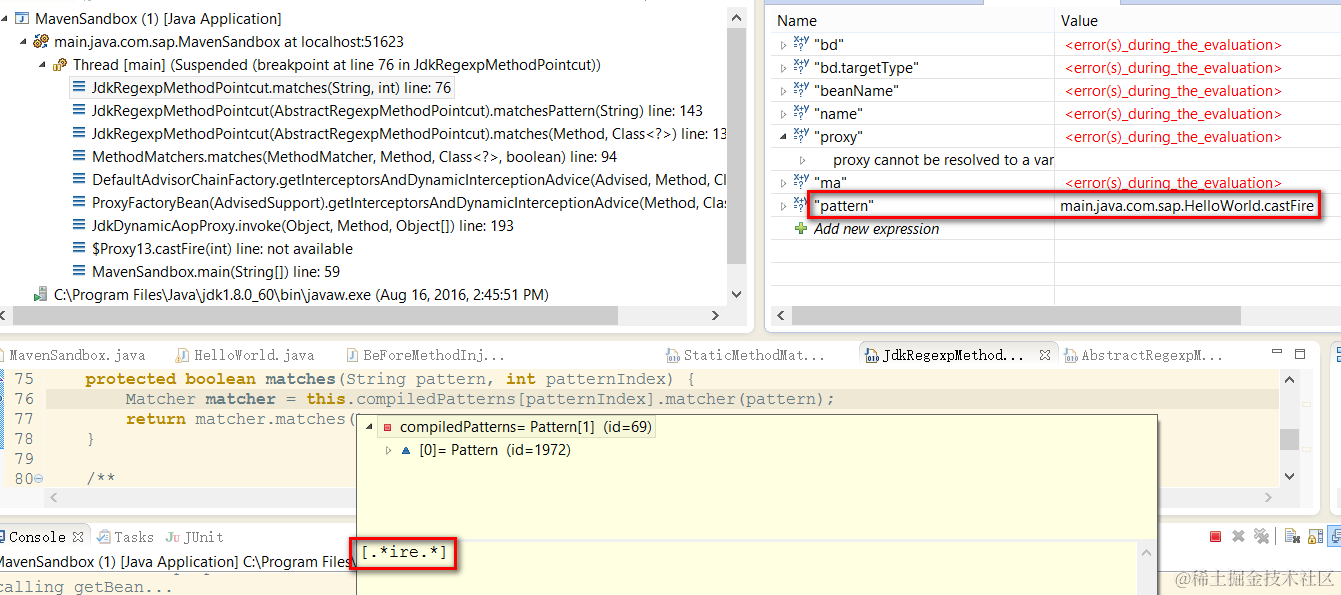Expand the "name" expression

pyautogui.click(x=783, y=114)
